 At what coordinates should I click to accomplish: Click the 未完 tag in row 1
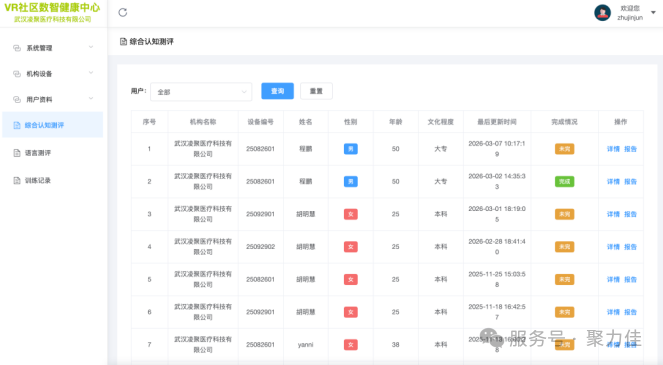coord(564,149)
